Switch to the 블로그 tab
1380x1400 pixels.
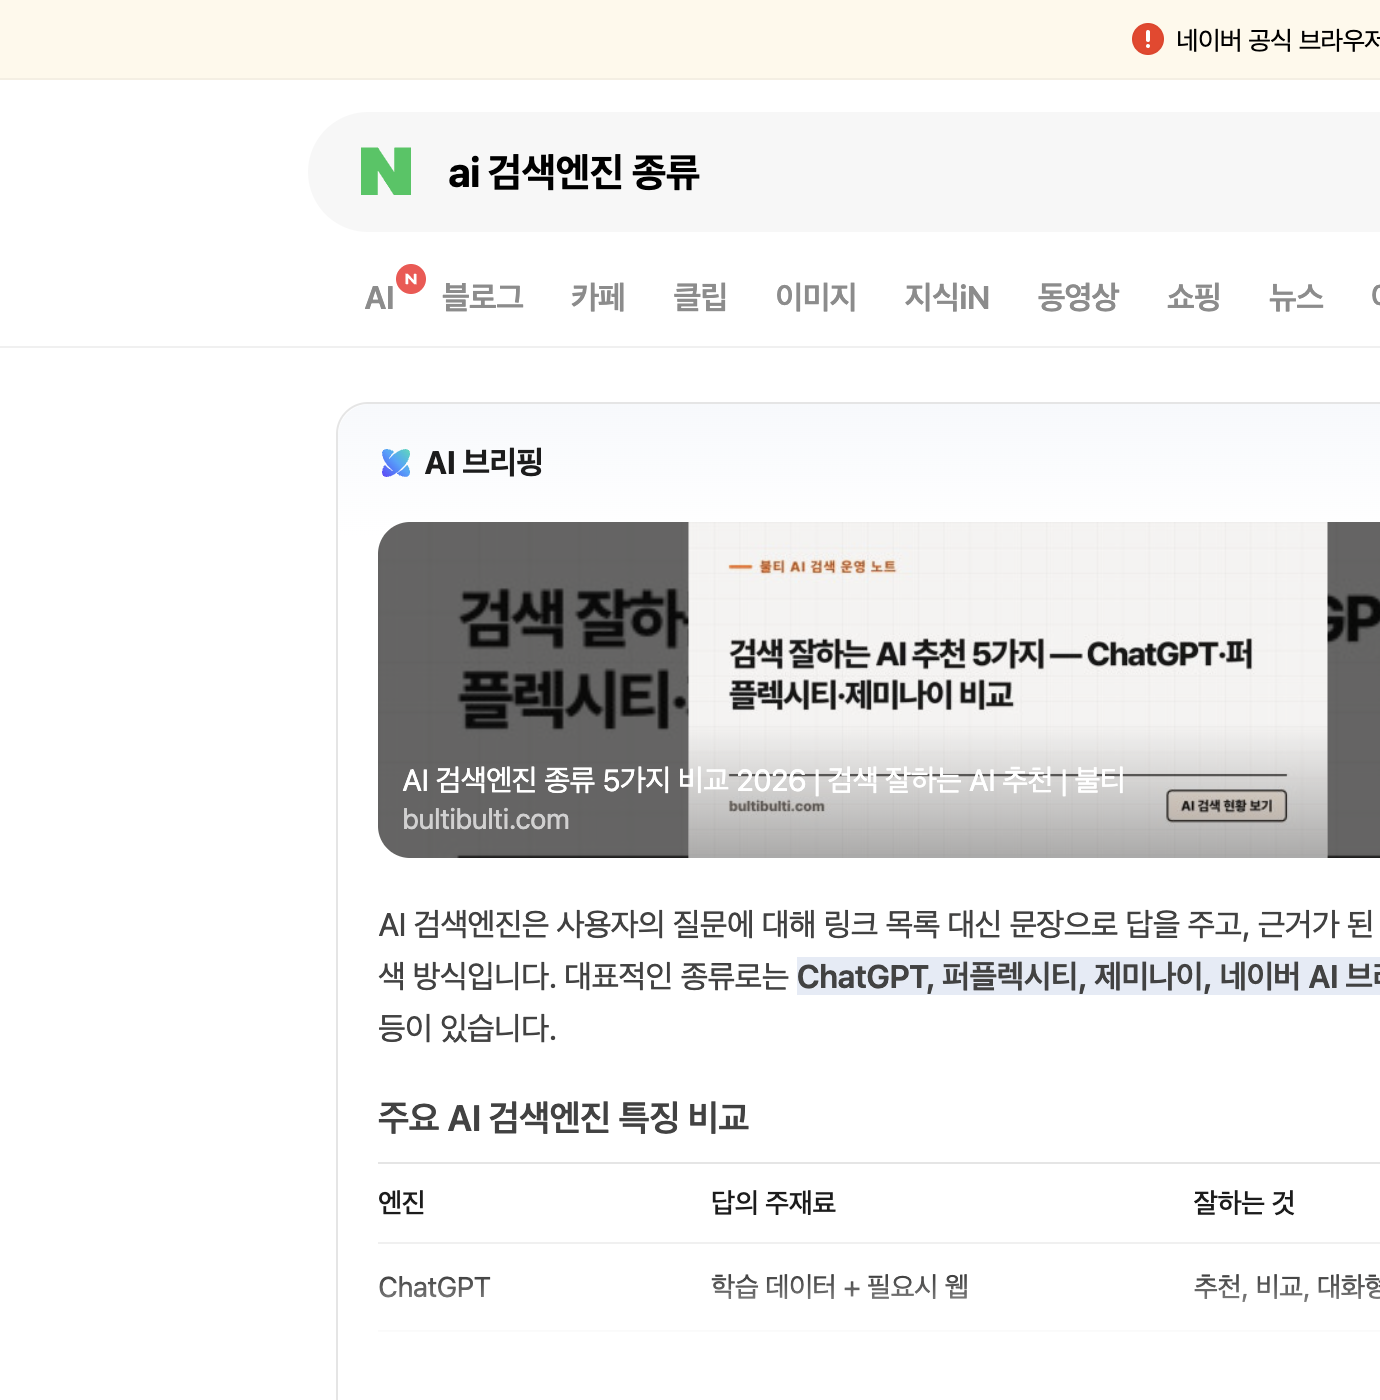pos(483,297)
